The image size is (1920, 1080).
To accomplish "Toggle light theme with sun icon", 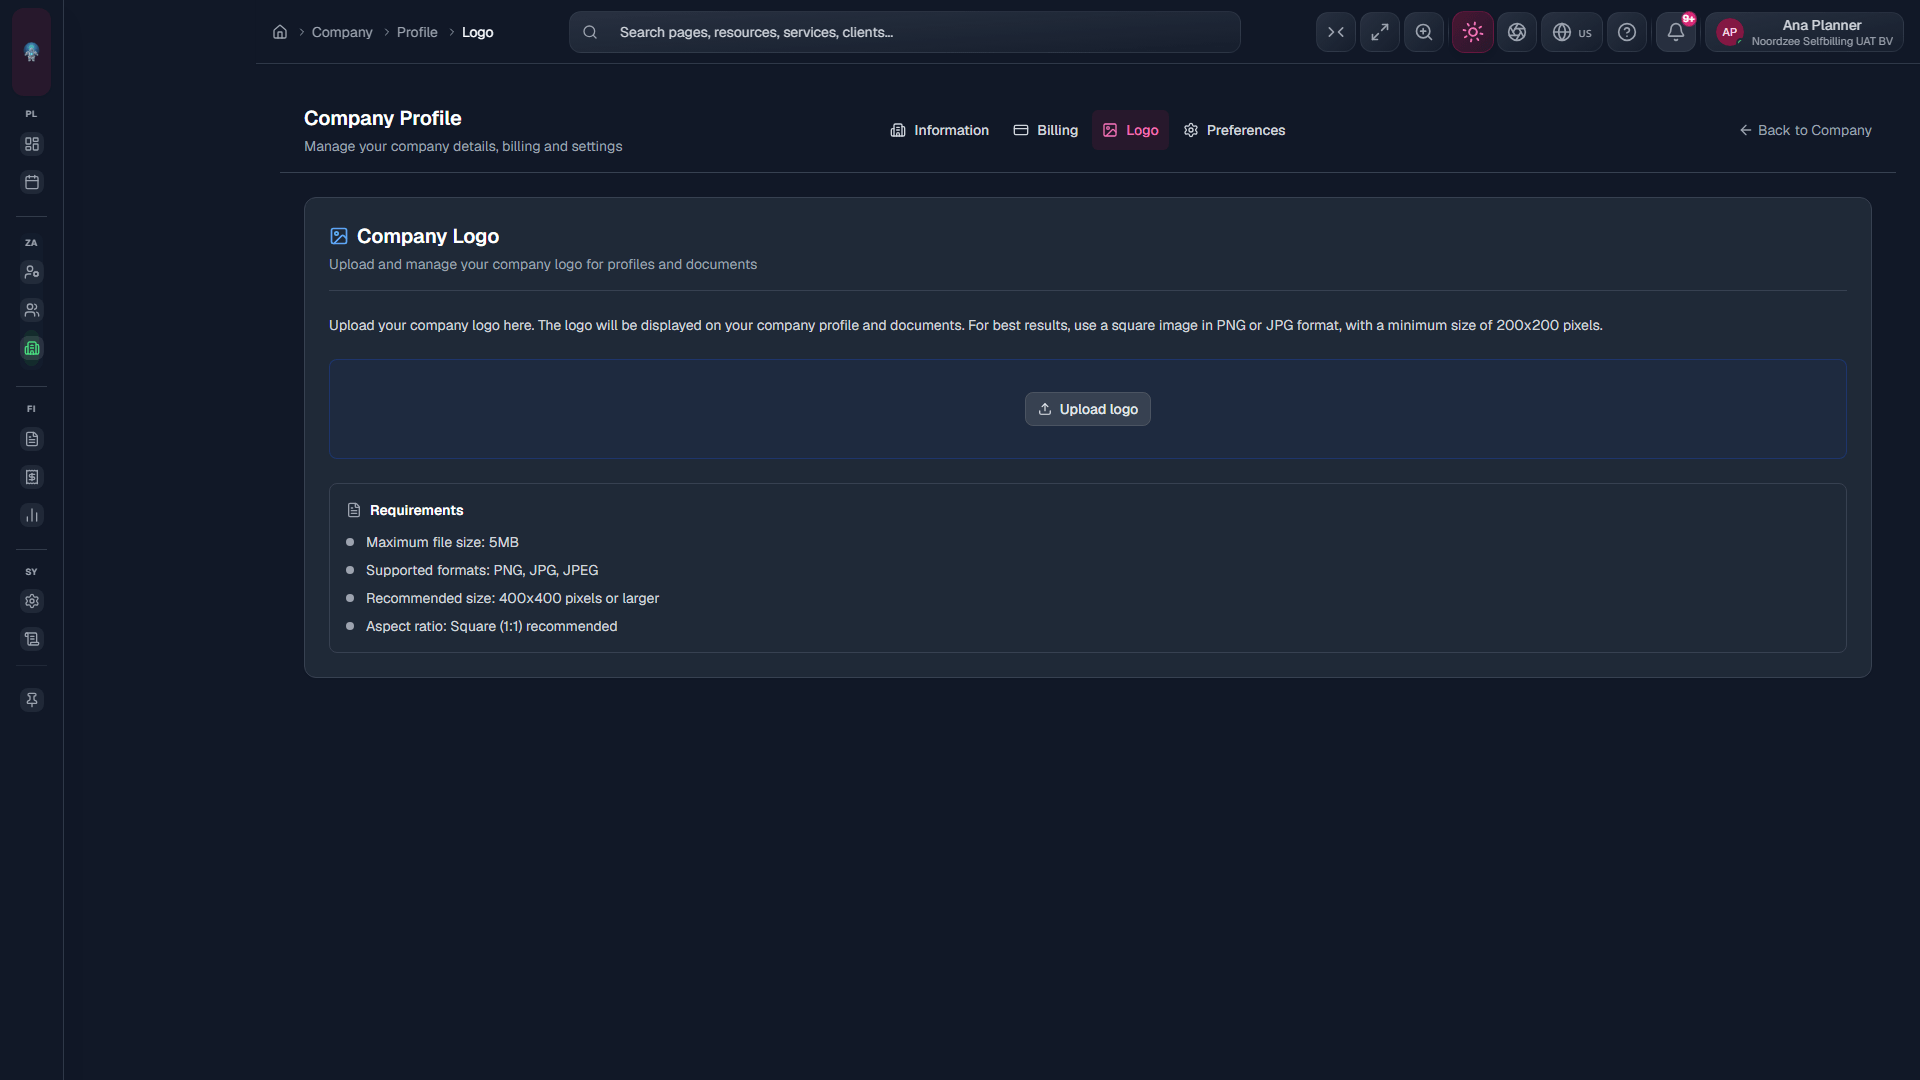I will 1473,32.
